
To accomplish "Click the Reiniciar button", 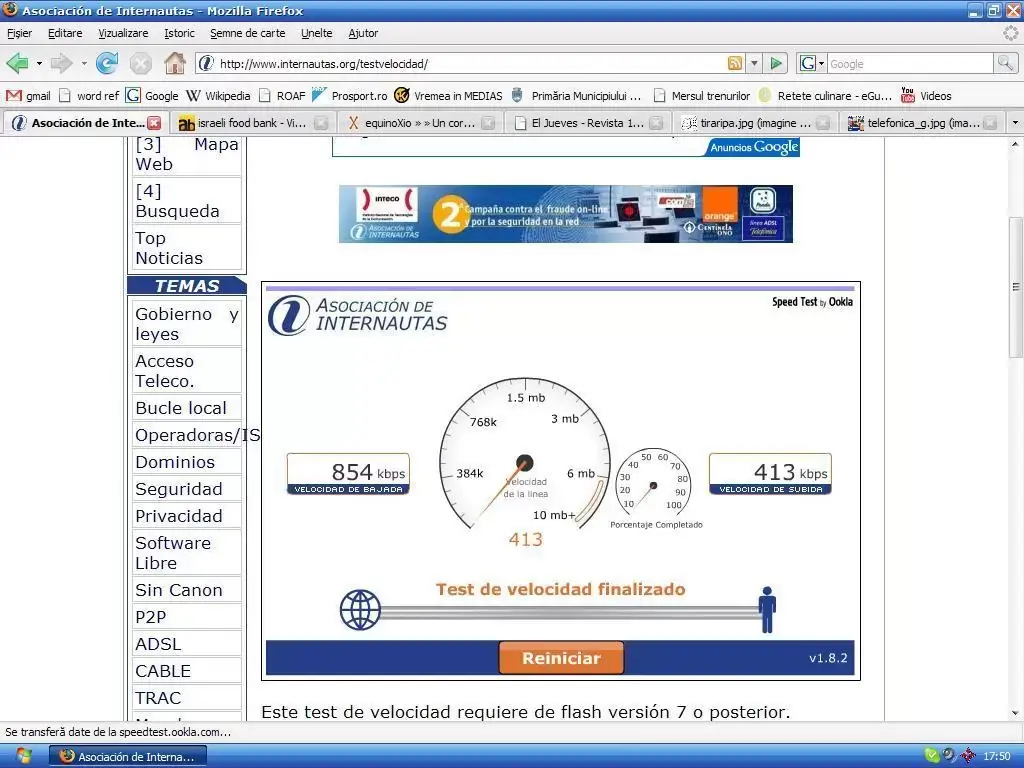I will [561, 658].
